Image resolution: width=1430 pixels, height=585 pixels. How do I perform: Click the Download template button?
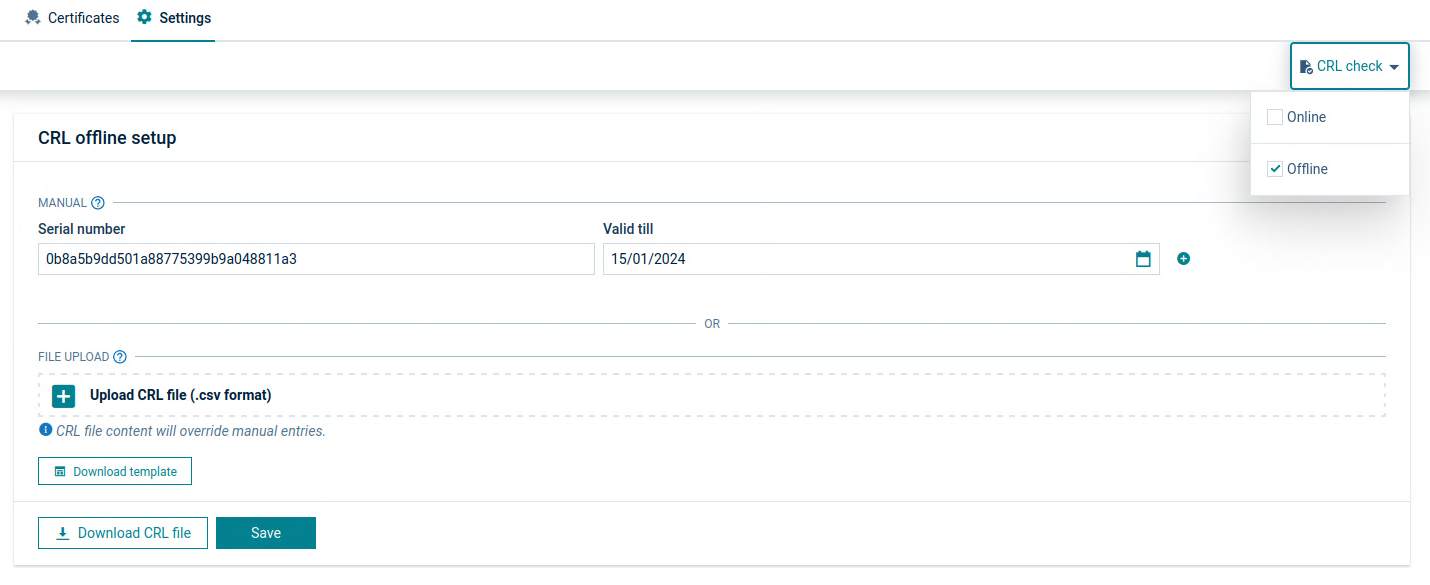pyautogui.click(x=115, y=472)
